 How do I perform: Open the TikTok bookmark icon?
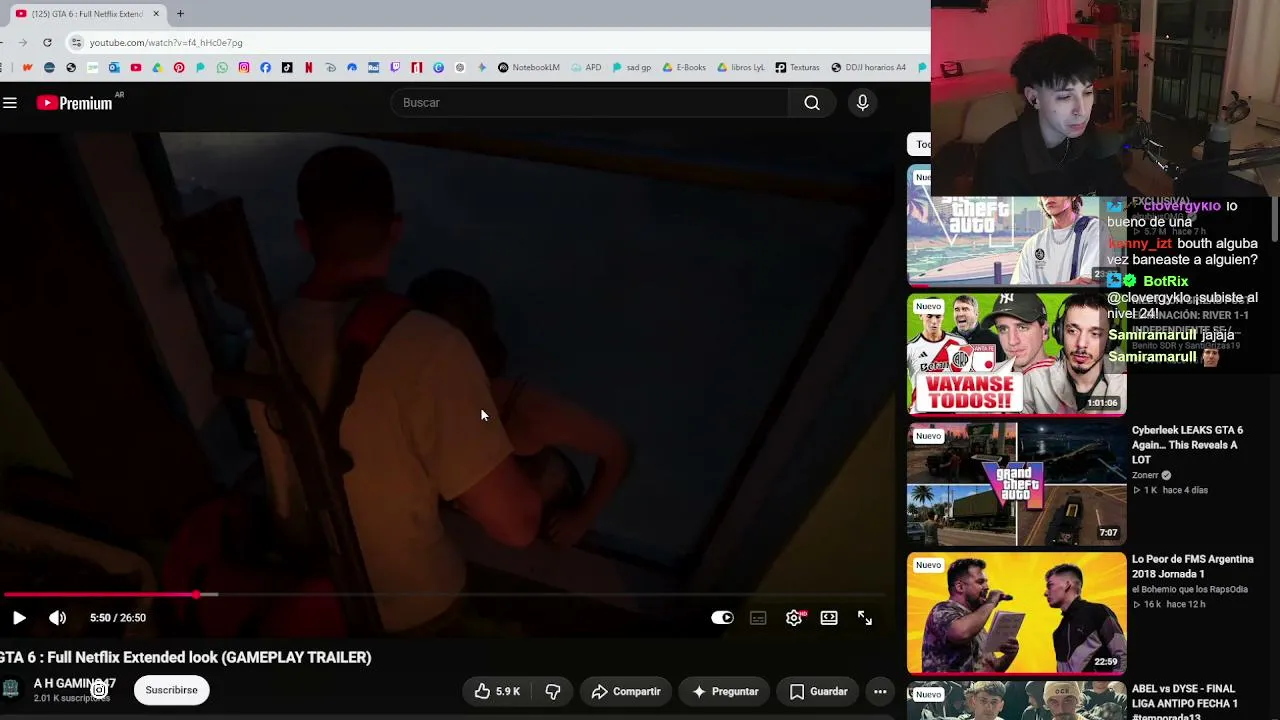tap(287, 68)
